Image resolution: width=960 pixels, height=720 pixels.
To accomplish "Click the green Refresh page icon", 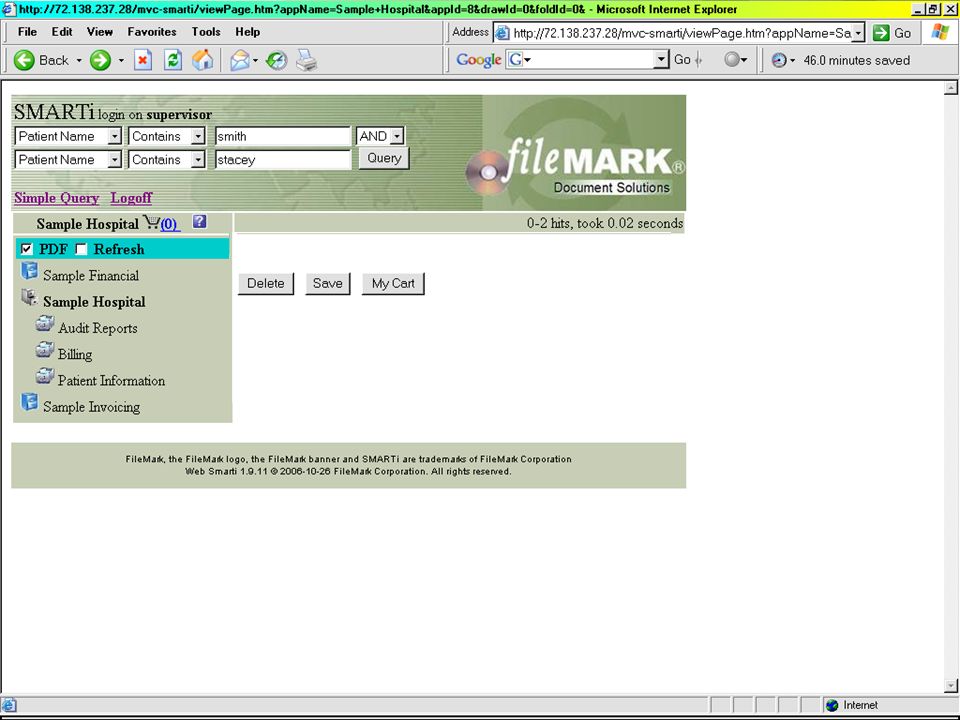I will coord(173,60).
